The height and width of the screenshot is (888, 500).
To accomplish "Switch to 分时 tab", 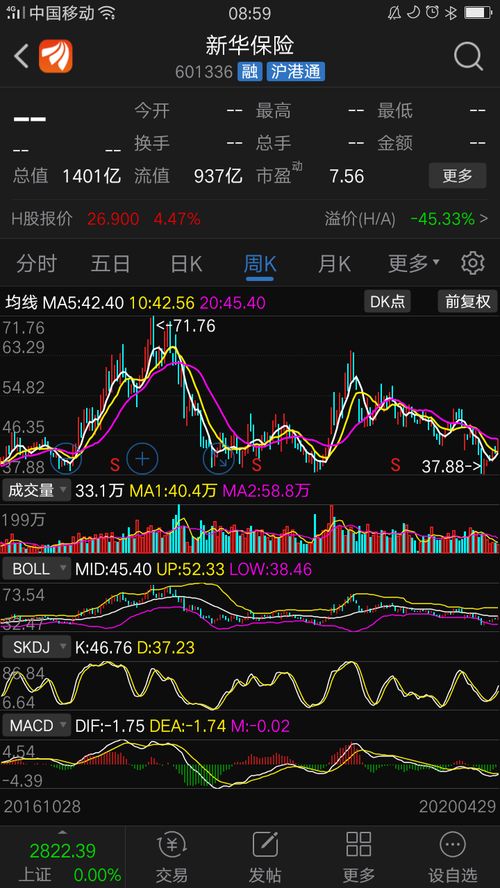I will (x=36, y=264).
